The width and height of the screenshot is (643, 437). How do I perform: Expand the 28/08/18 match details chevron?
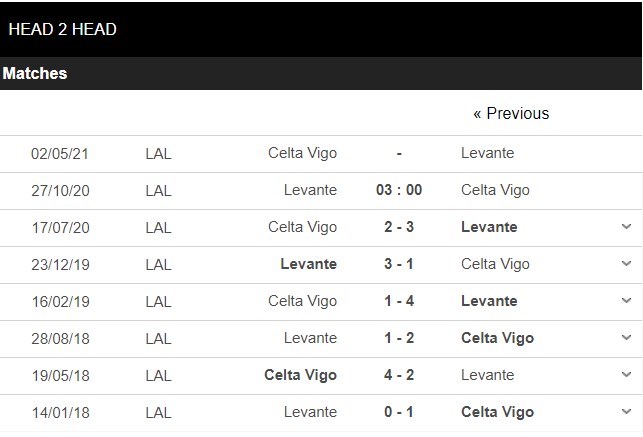(626, 338)
